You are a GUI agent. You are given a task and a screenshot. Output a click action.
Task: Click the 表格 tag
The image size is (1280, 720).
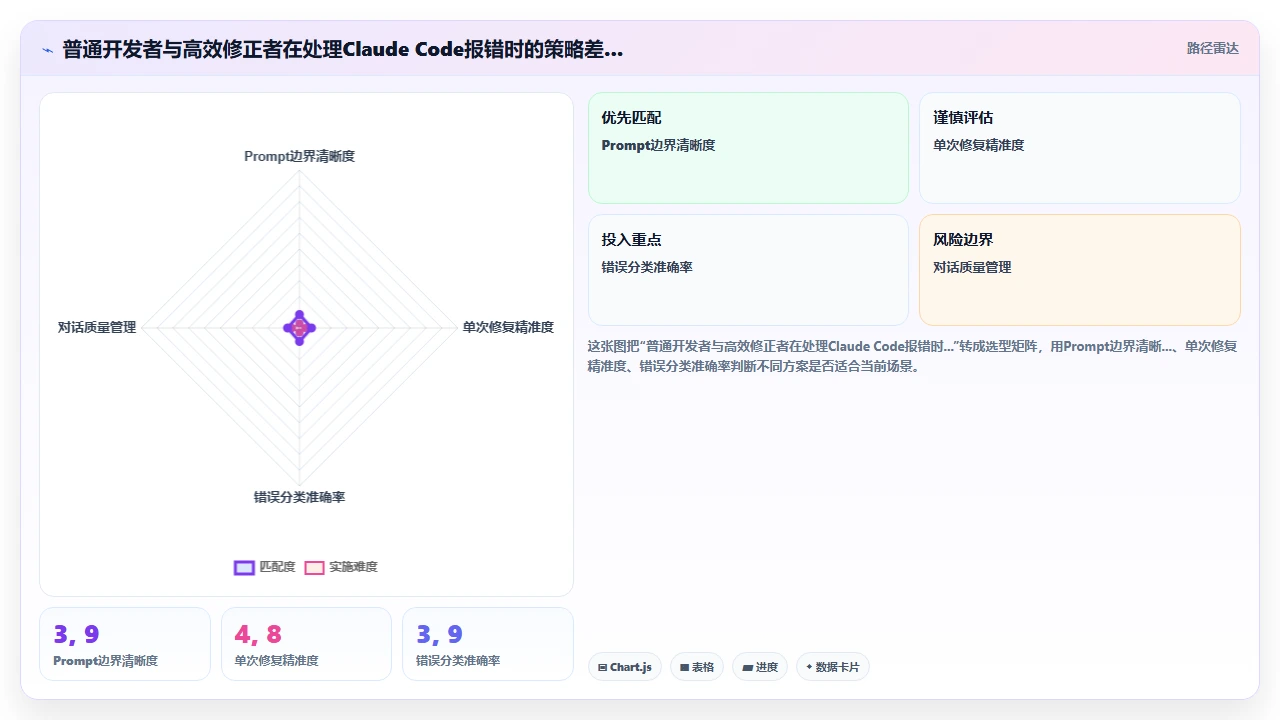(x=697, y=667)
